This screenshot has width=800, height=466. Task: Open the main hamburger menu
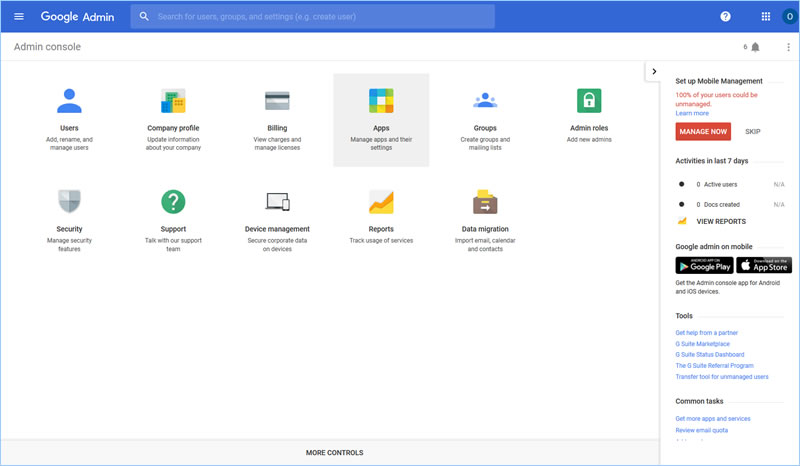coord(19,16)
